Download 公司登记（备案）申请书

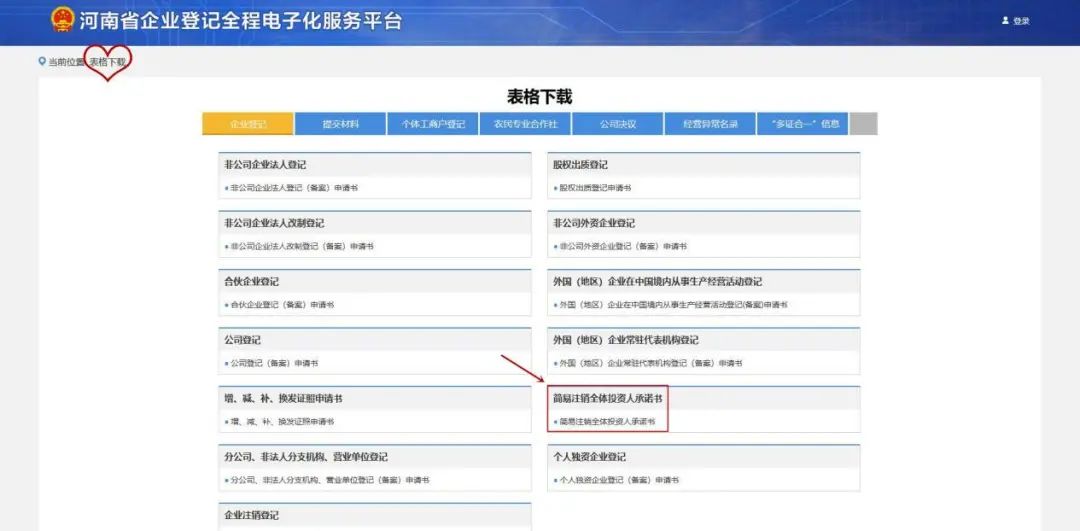point(274,364)
